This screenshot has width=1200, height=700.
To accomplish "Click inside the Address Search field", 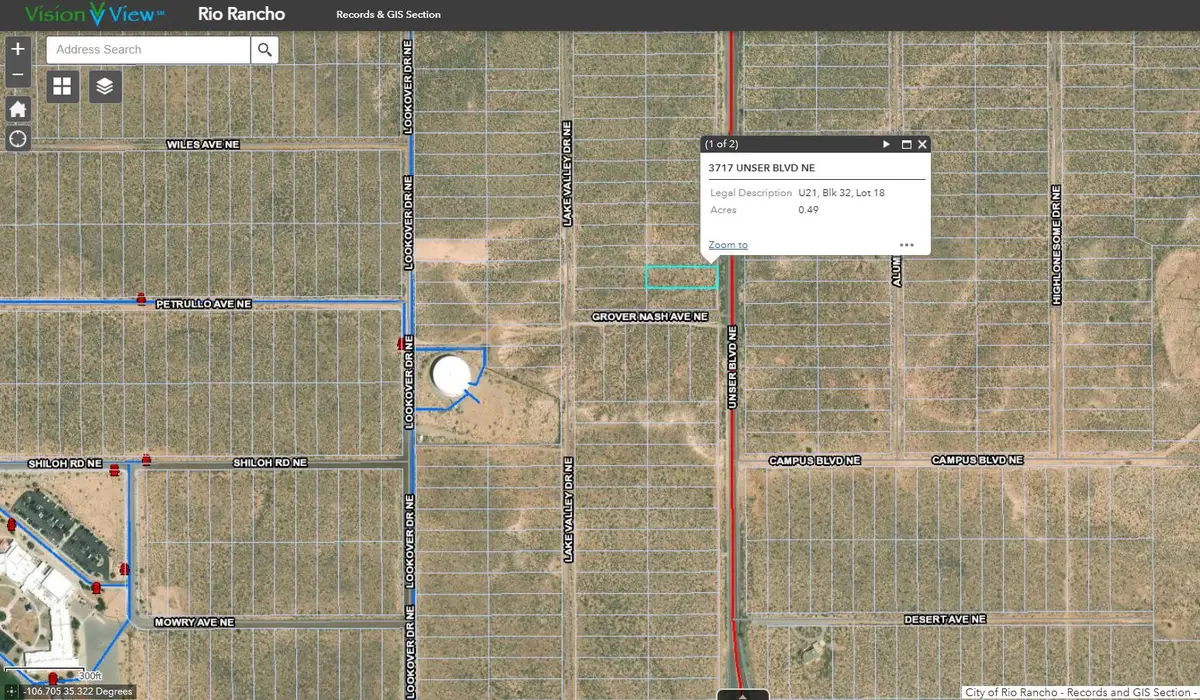I will coord(147,49).
